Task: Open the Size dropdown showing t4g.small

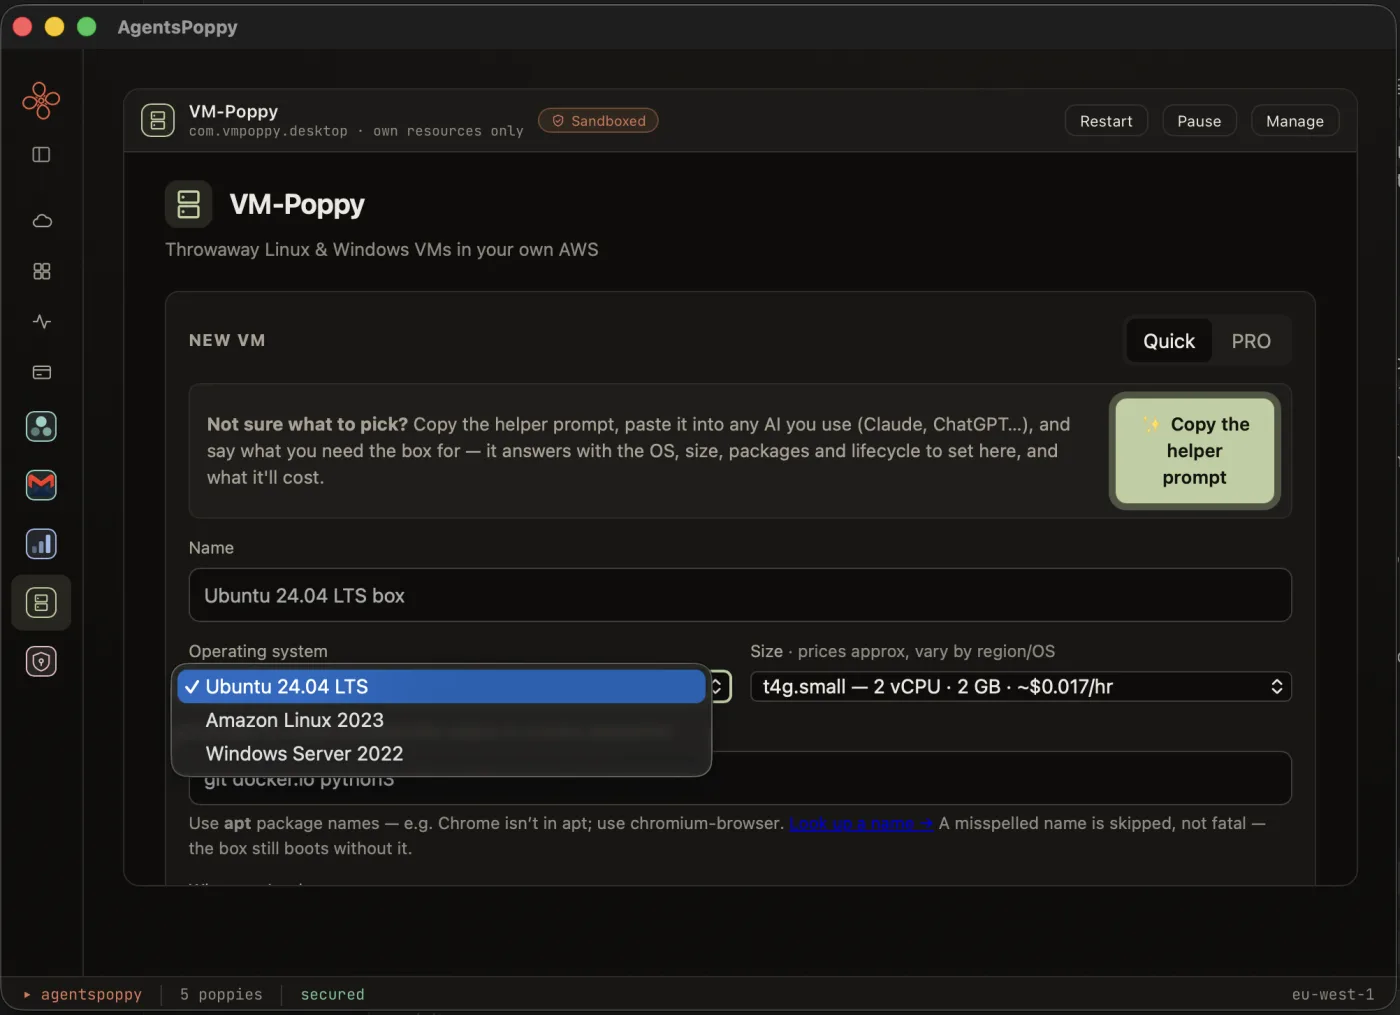Action: [1021, 687]
